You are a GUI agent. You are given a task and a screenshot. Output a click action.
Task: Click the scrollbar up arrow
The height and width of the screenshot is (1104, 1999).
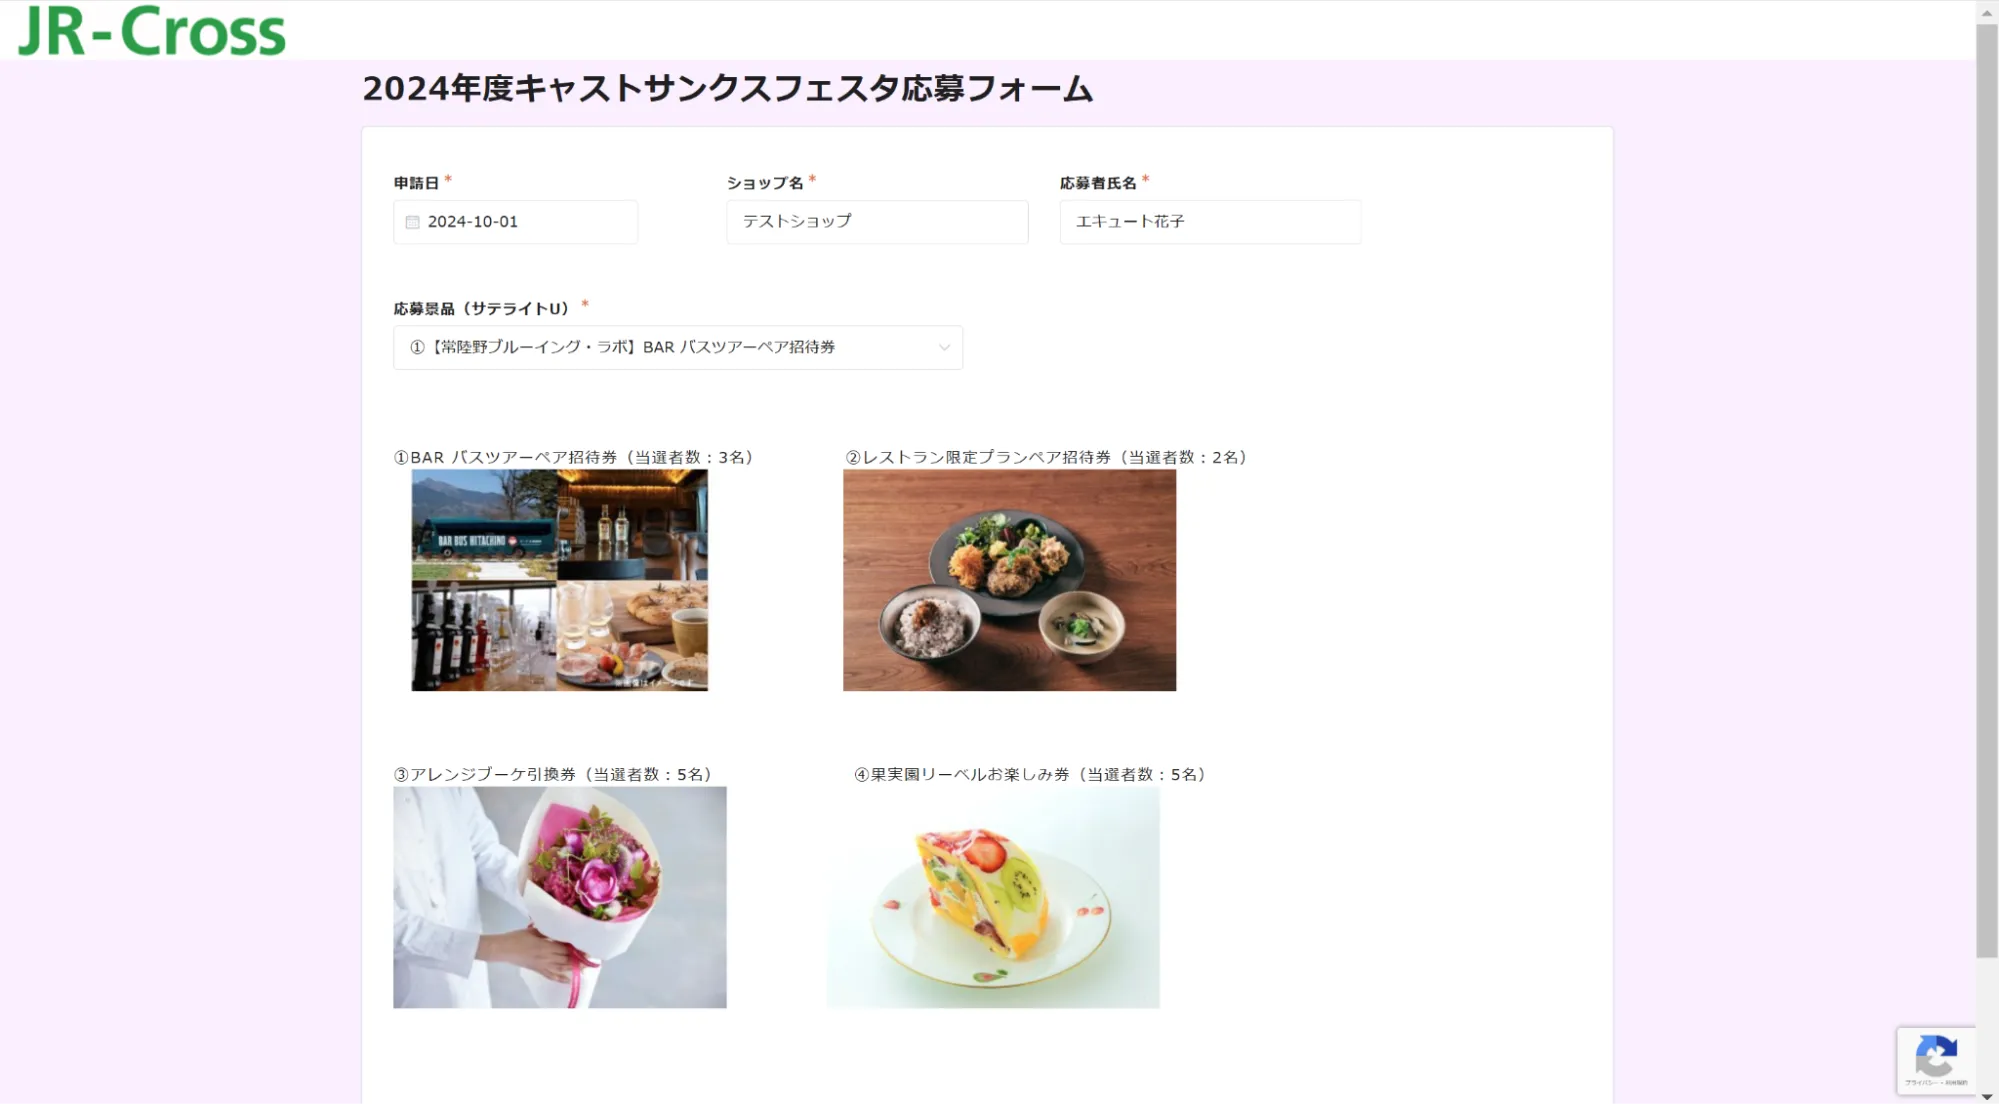[x=1987, y=11]
